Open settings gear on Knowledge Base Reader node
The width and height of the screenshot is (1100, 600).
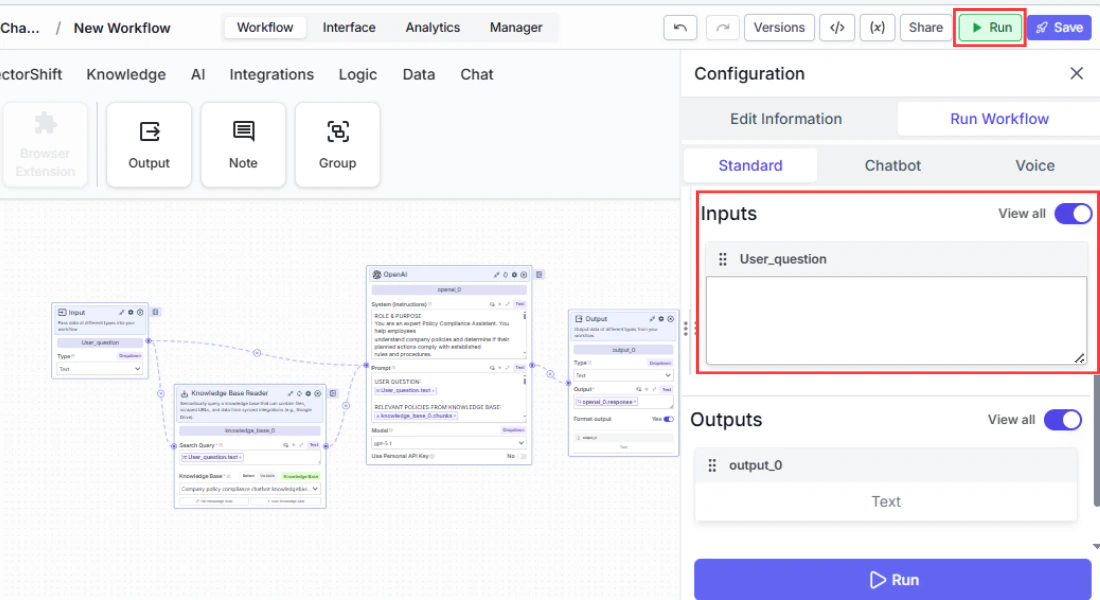[308, 394]
